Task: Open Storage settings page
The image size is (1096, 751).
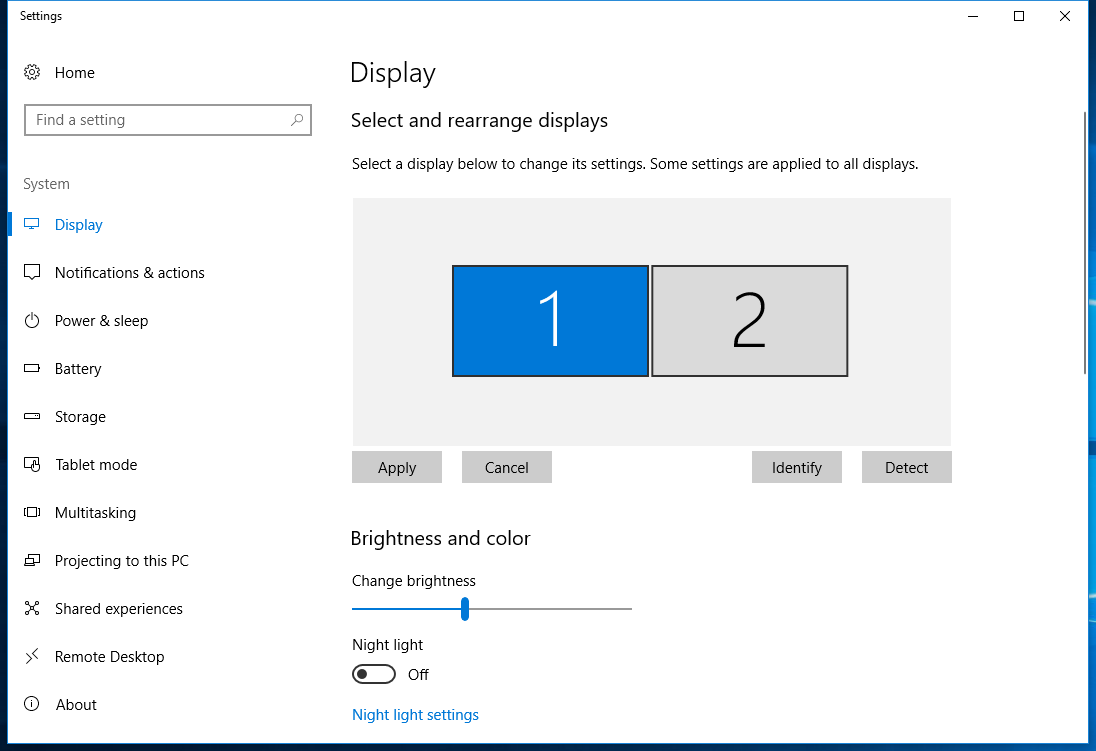Action: coord(80,417)
